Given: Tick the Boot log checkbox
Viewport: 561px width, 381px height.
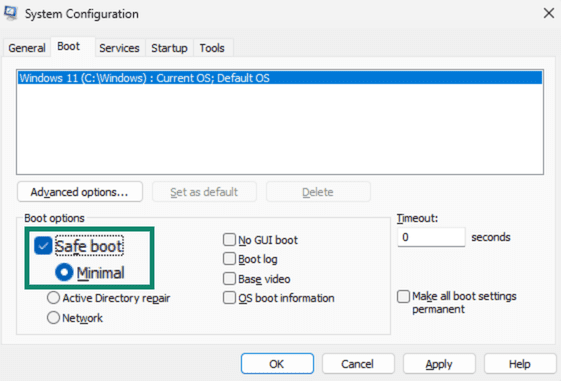Looking at the screenshot, I should click(x=229, y=259).
